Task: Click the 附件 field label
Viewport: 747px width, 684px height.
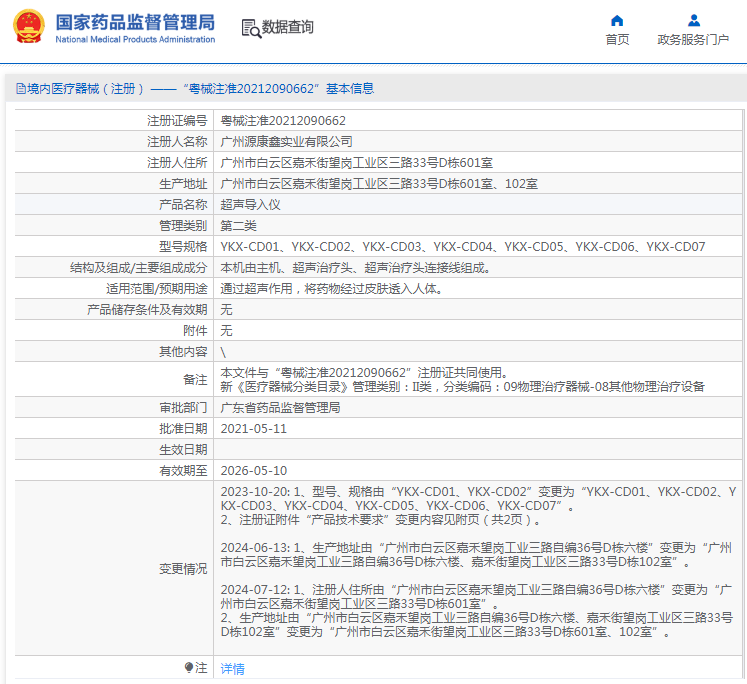Action: 195,331
